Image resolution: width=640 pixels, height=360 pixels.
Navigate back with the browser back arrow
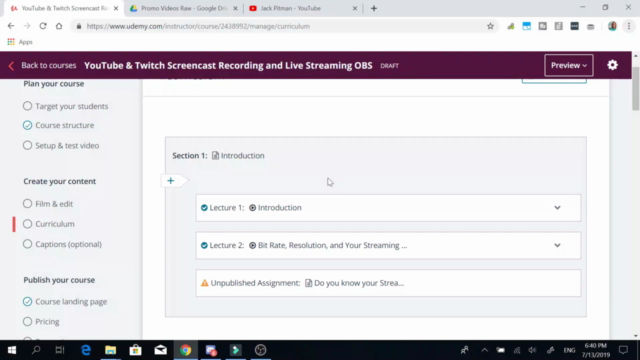click(x=11, y=26)
